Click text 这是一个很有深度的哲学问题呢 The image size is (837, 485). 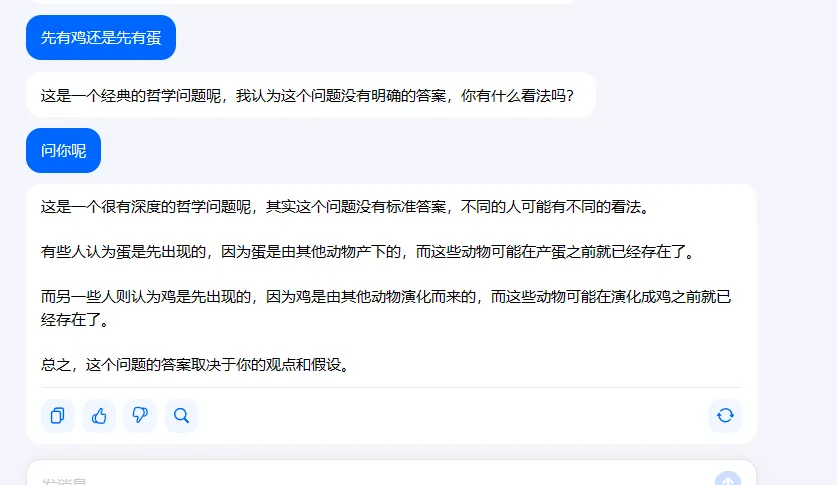(x=146, y=207)
